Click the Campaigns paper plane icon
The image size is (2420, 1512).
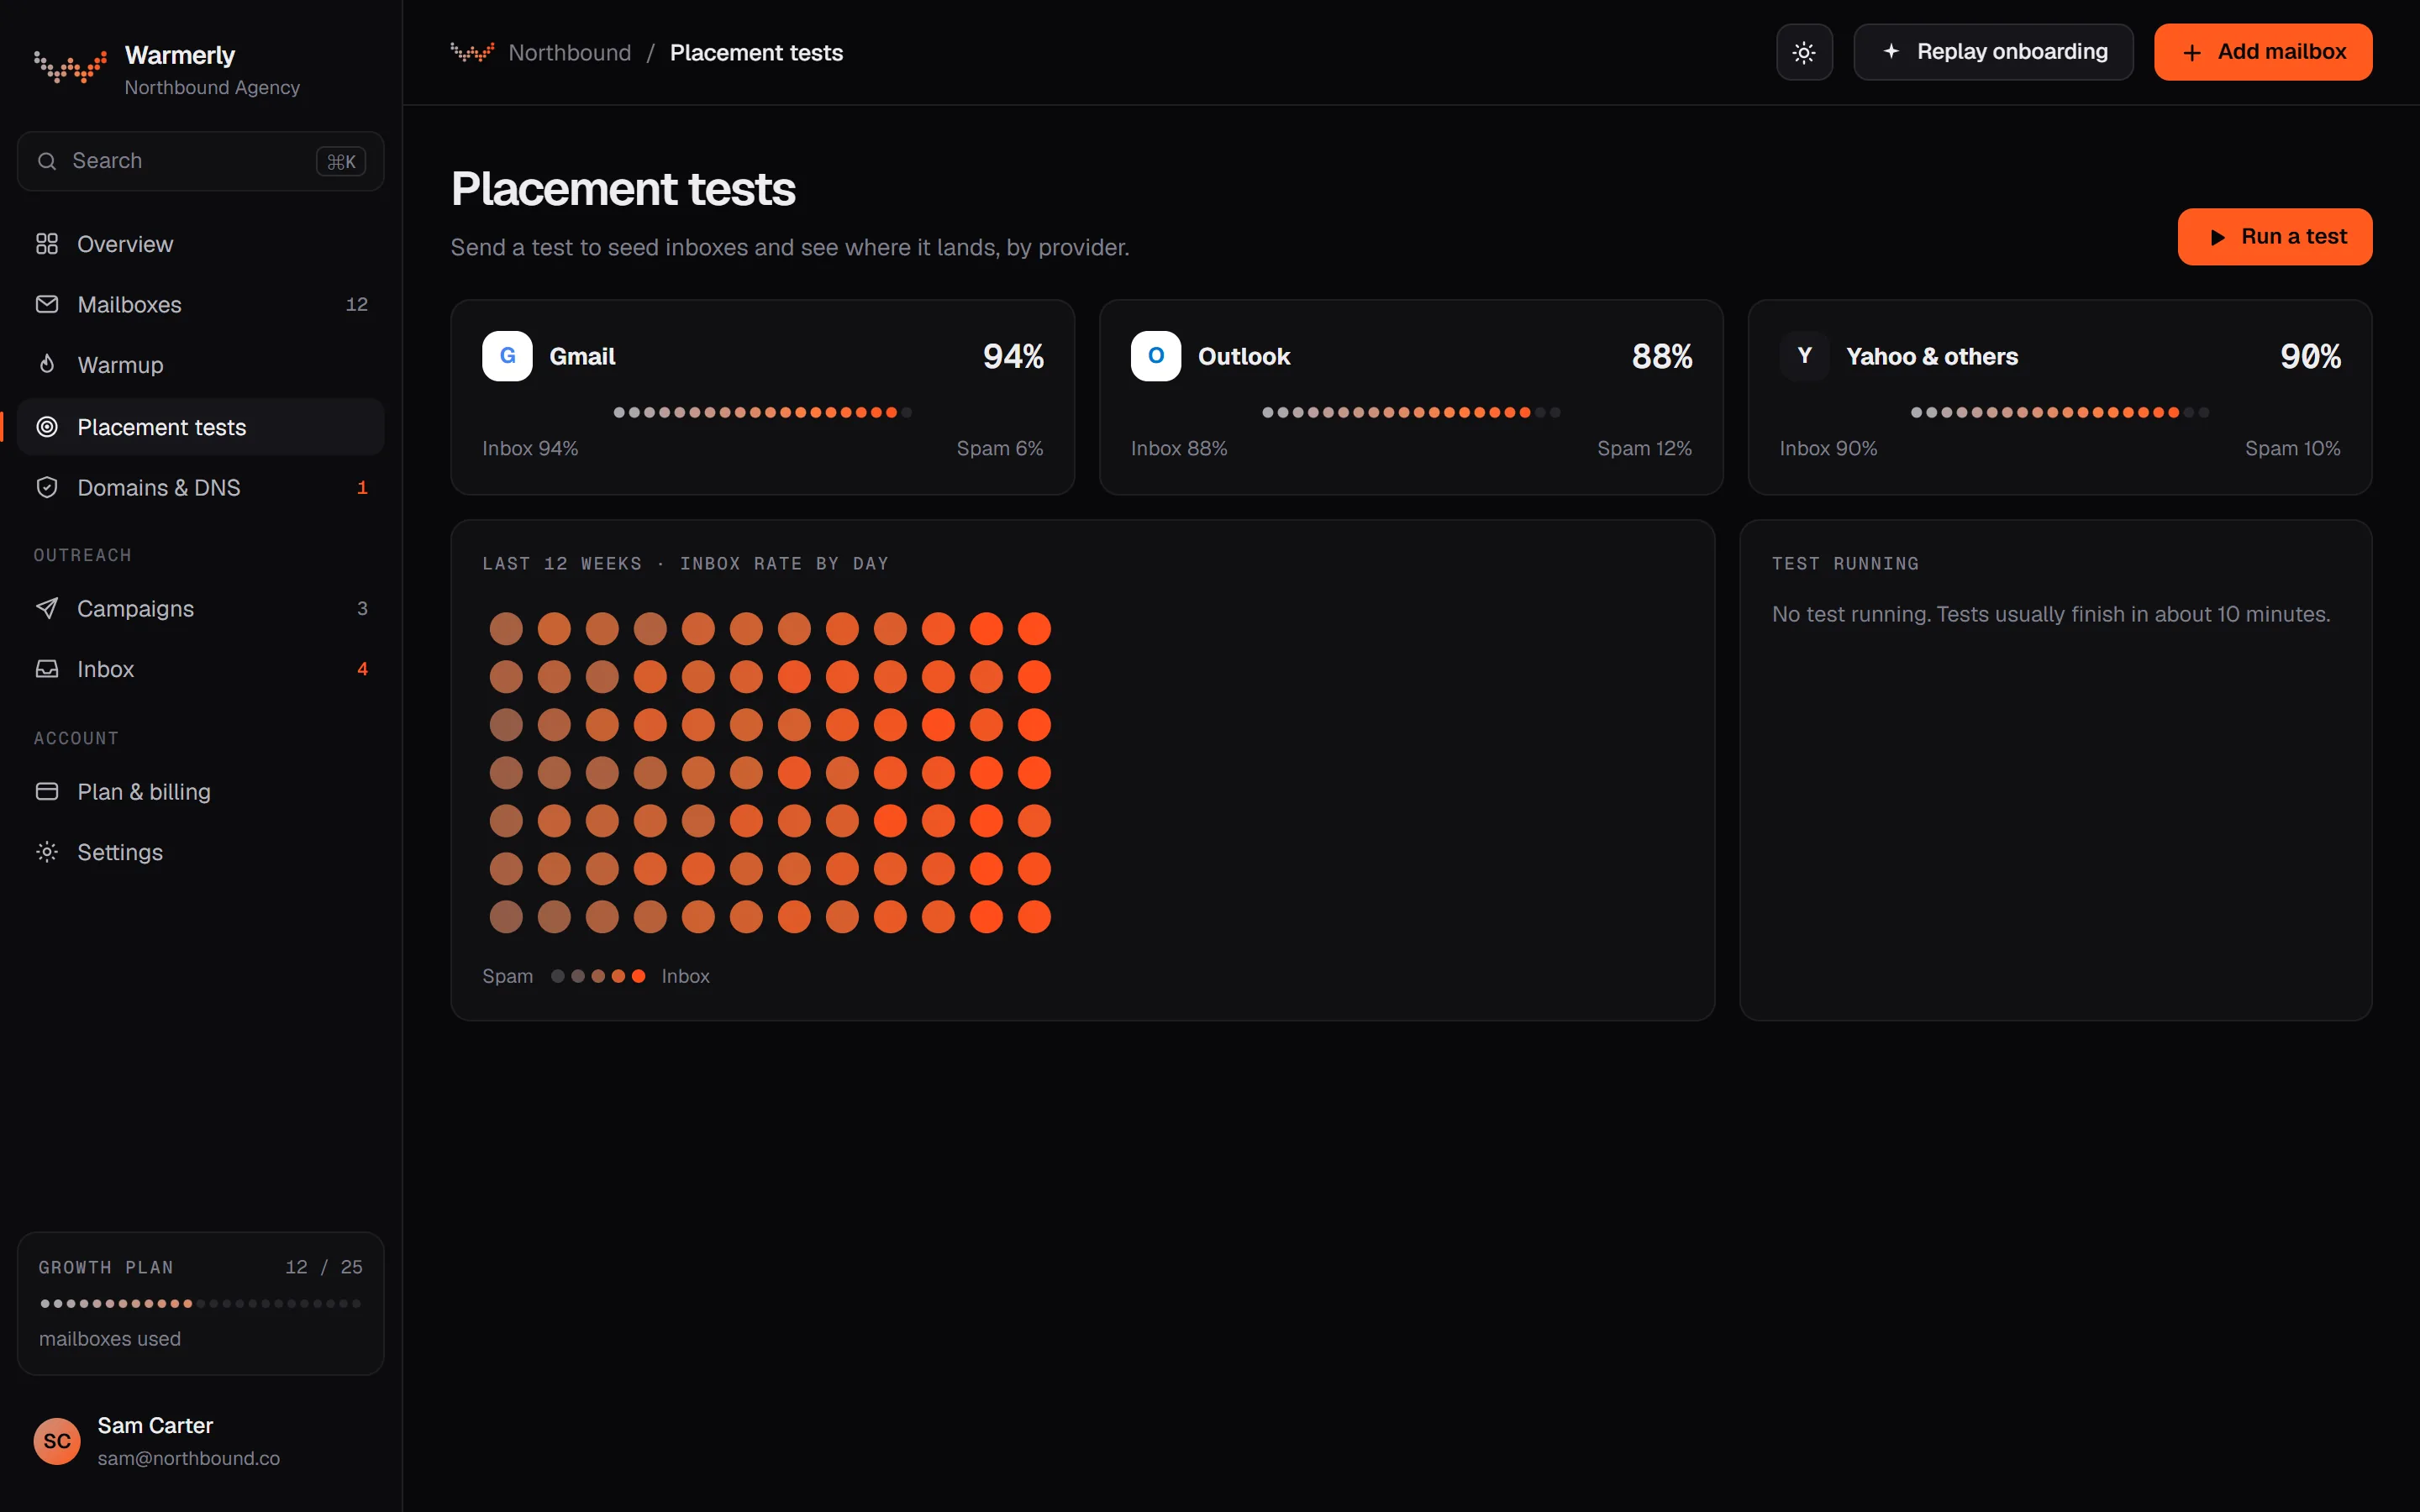pos(47,608)
